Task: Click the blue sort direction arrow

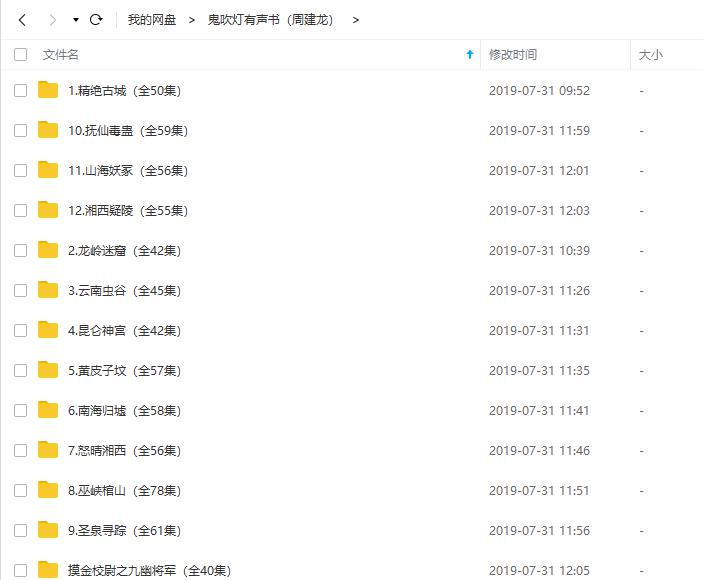Action: click(470, 55)
